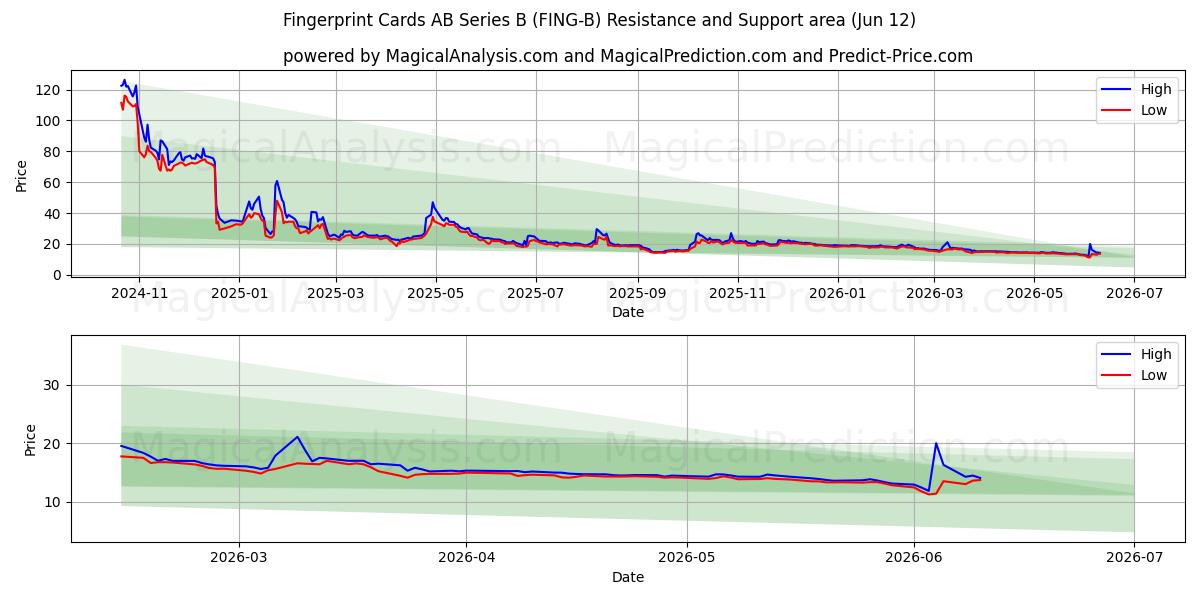Click the '10' y-axis tick in bottom chart
This screenshot has width=1200, height=600.
tap(54, 502)
